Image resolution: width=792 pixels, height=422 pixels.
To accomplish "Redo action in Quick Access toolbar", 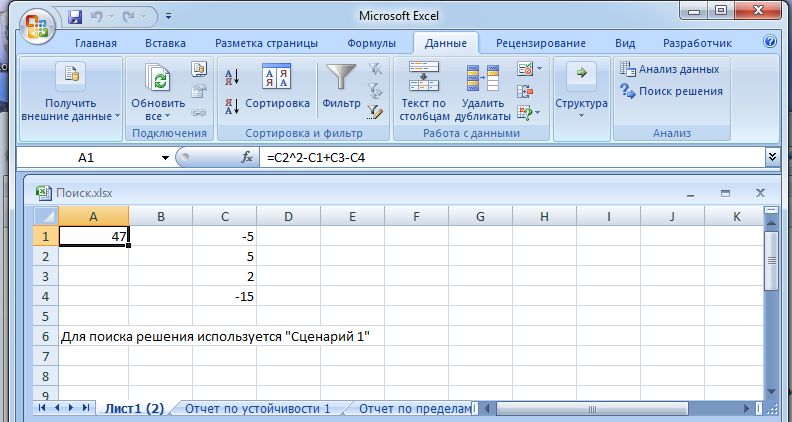I will pos(129,17).
